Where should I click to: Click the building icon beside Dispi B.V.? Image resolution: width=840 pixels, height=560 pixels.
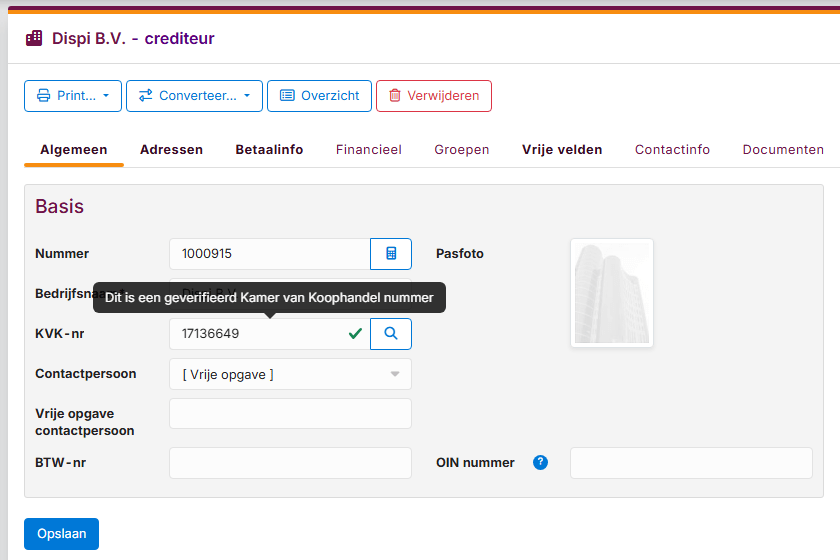(x=34, y=39)
